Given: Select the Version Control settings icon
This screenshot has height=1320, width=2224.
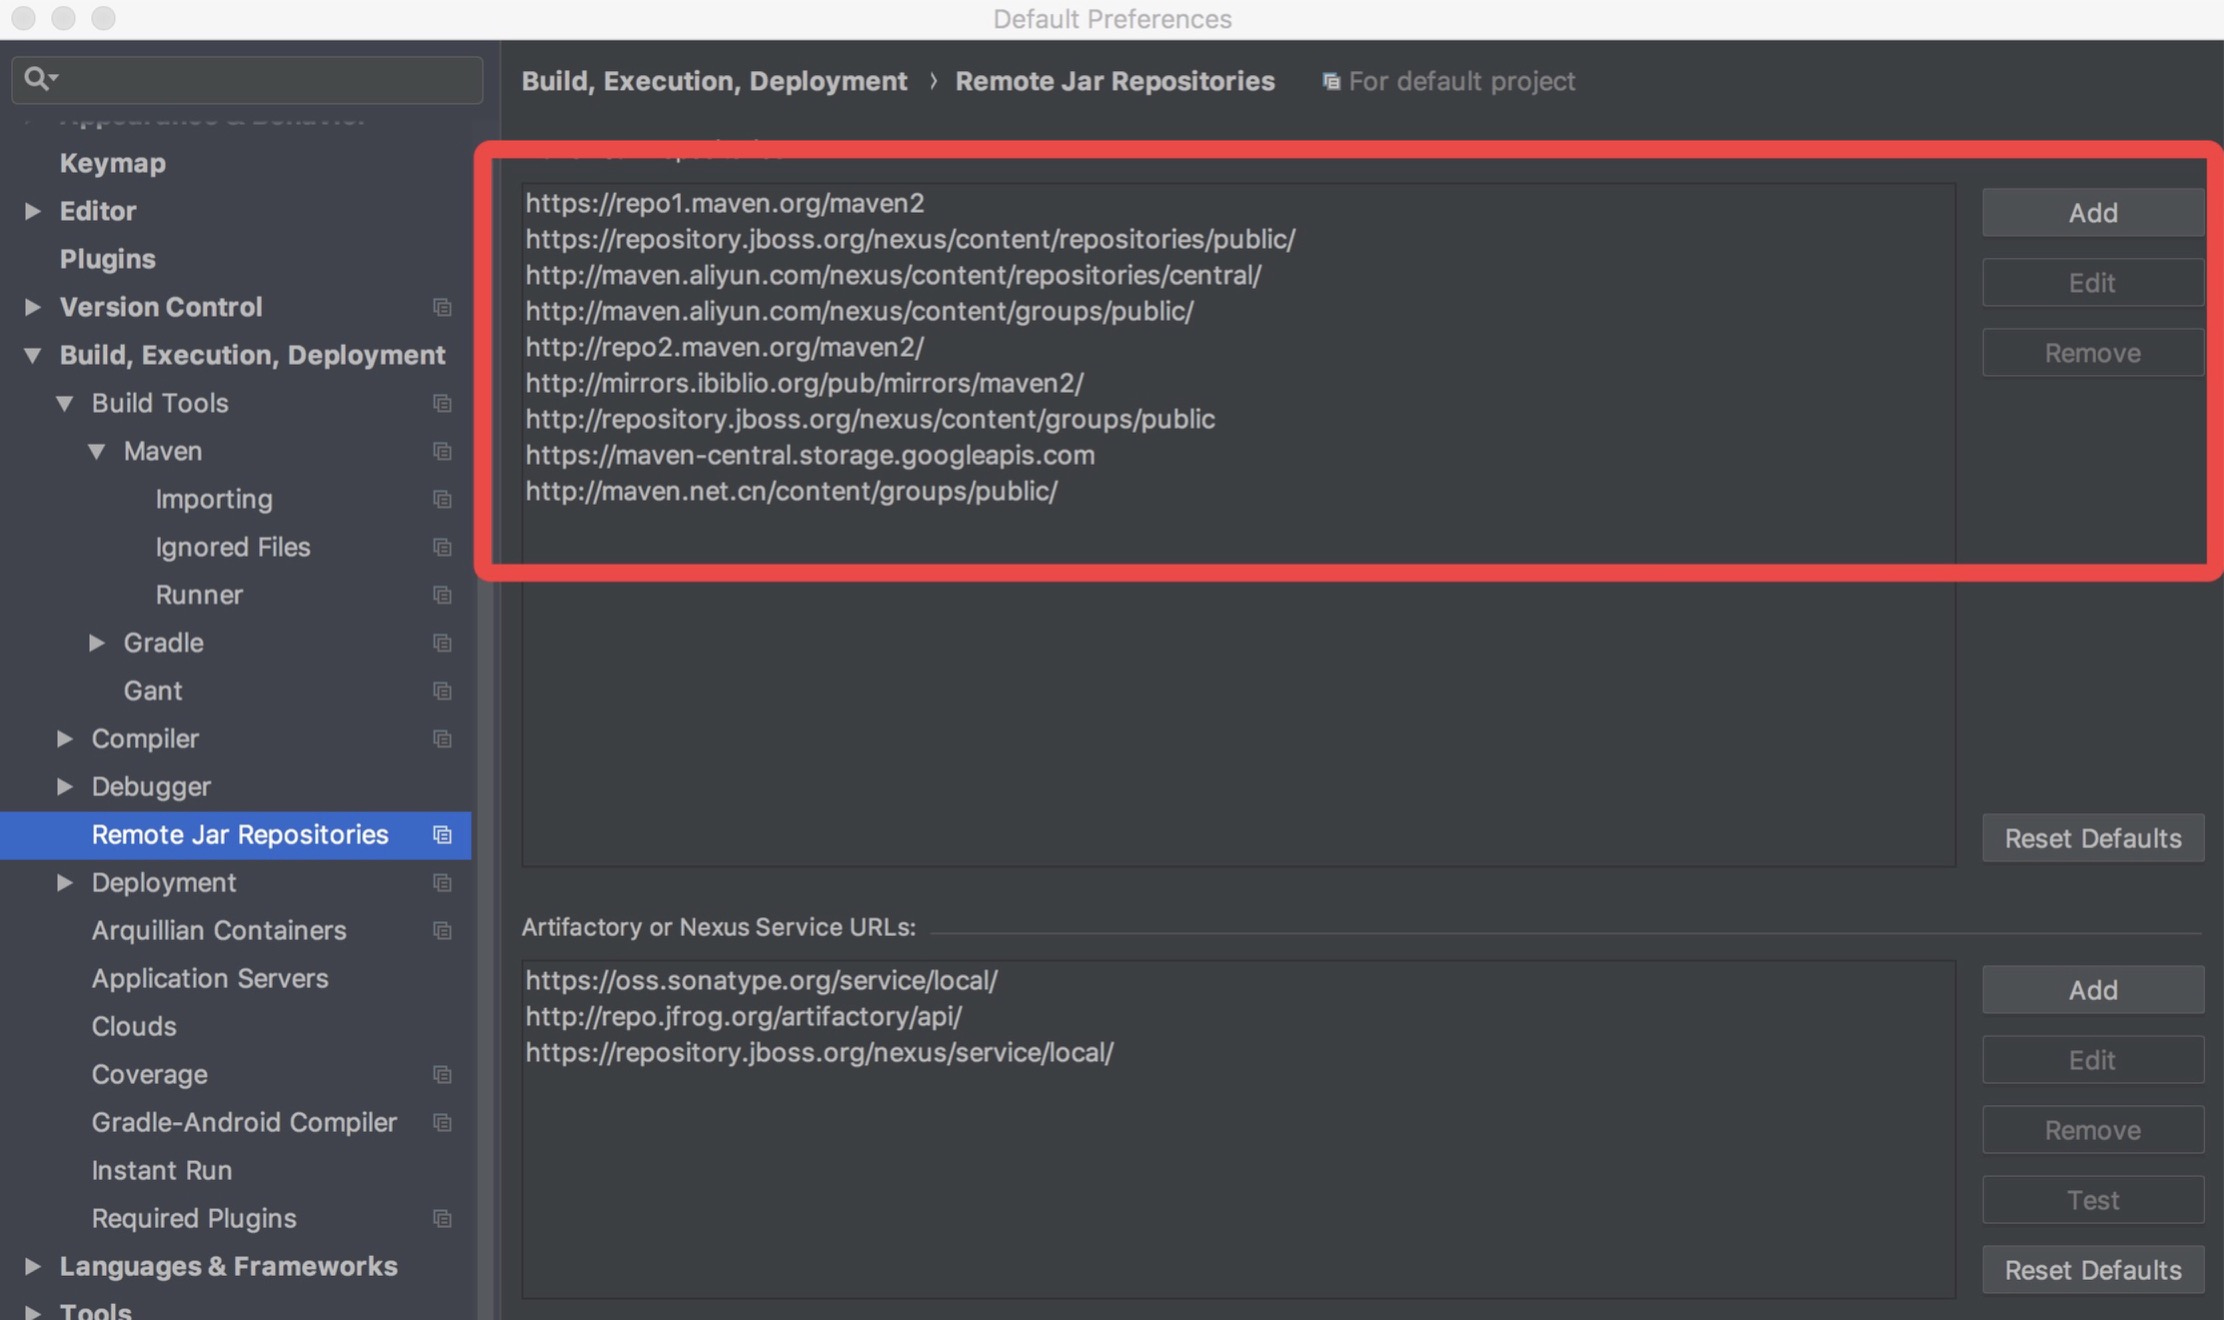Looking at the screenshot, I should (443, 308).
